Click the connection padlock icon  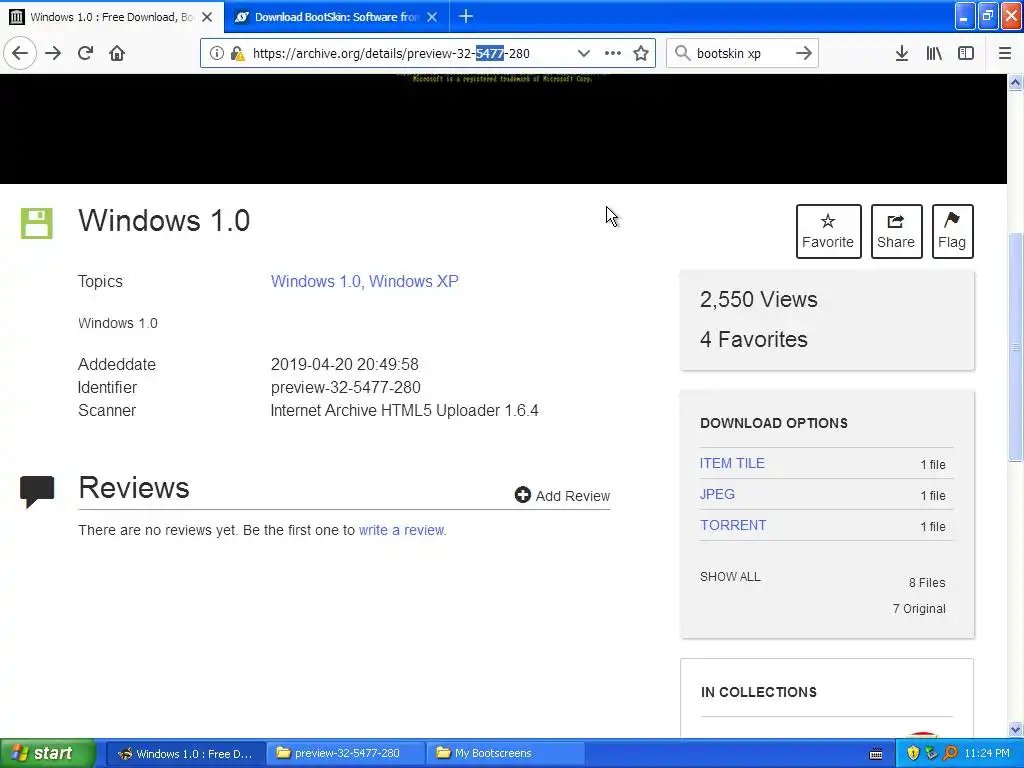[x=238, y=53]
